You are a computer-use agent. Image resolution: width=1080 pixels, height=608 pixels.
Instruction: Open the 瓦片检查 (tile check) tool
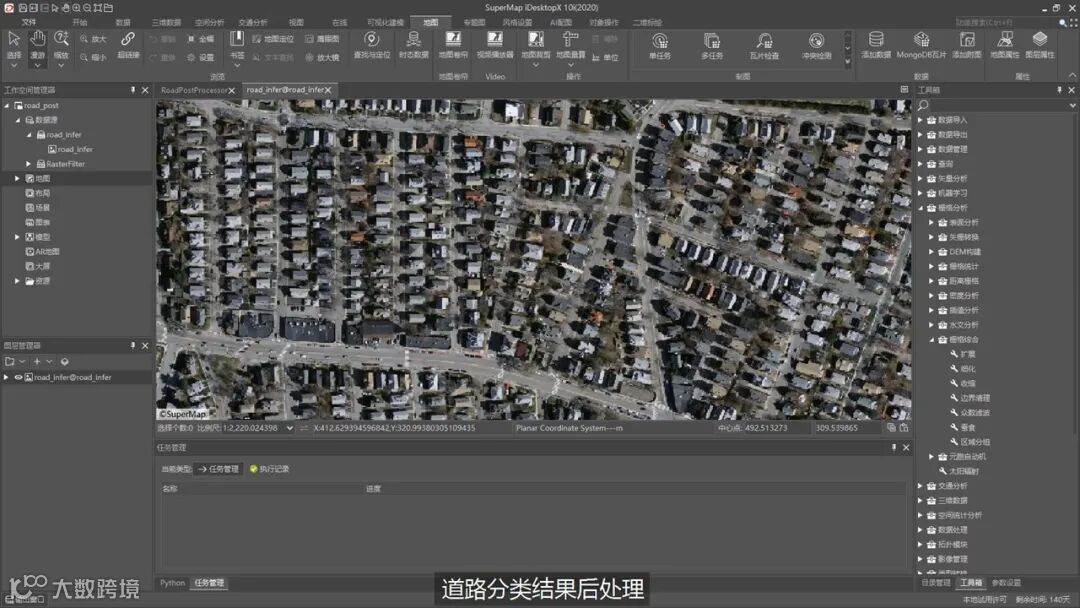pos(764,42)
